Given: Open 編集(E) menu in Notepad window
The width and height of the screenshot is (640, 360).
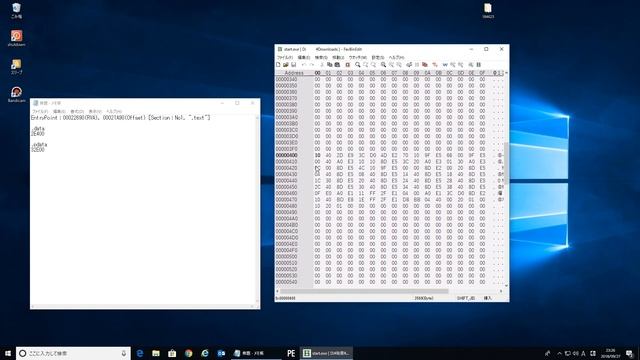Looking at the screenshot, I should pos(59,111).
